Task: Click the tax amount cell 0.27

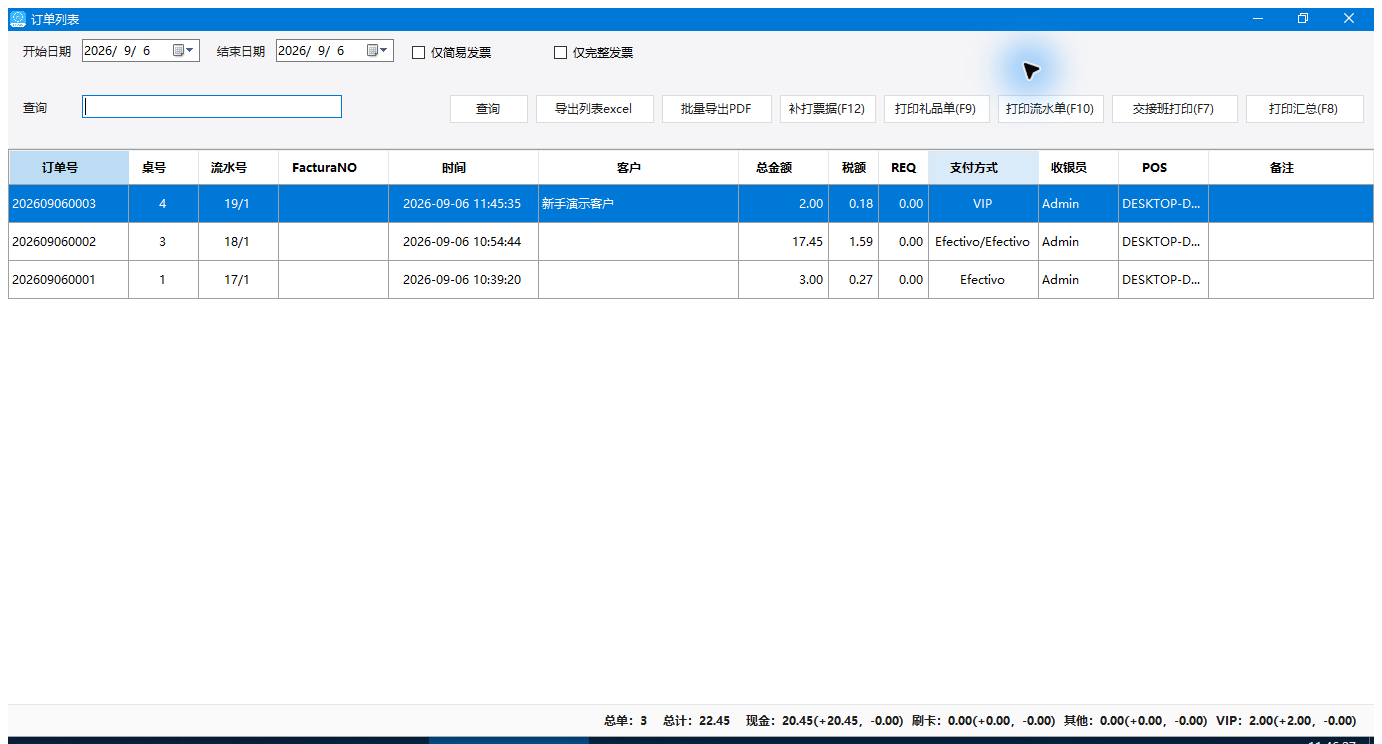Action: click(x=854, y=280)
